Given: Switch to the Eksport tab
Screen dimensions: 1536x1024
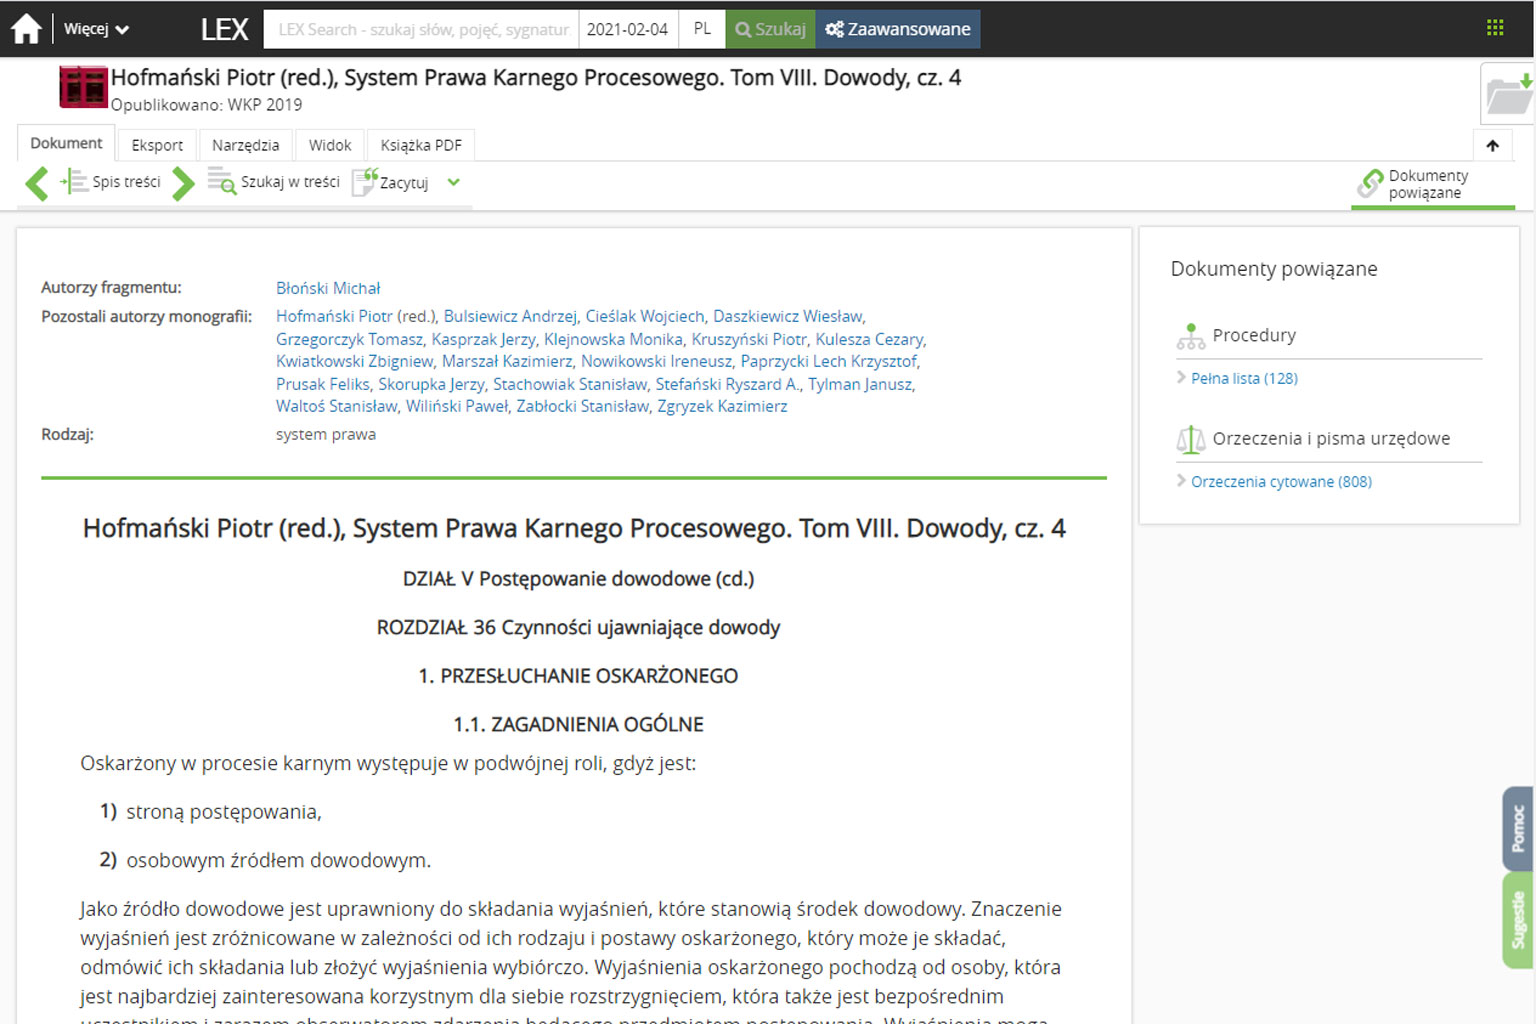Looking at the screenshot, I should click(157, 145).
